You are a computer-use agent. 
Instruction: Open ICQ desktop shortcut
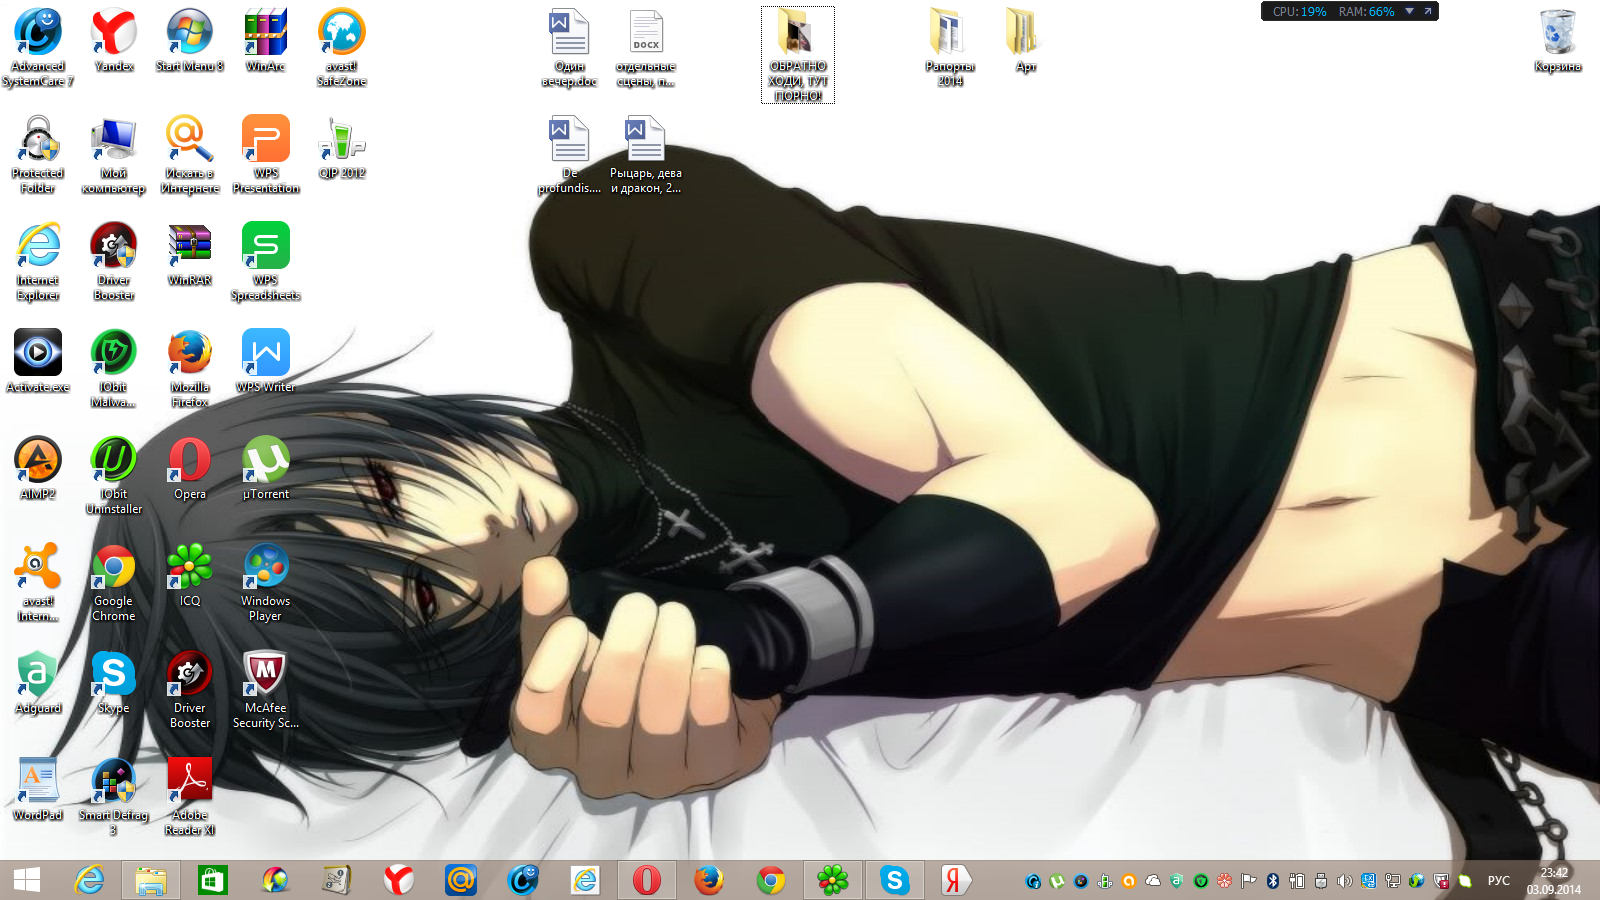coord(190,575)
